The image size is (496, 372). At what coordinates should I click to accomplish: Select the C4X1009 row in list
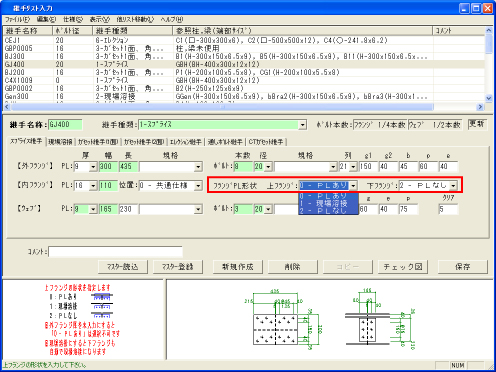point(243,80)
